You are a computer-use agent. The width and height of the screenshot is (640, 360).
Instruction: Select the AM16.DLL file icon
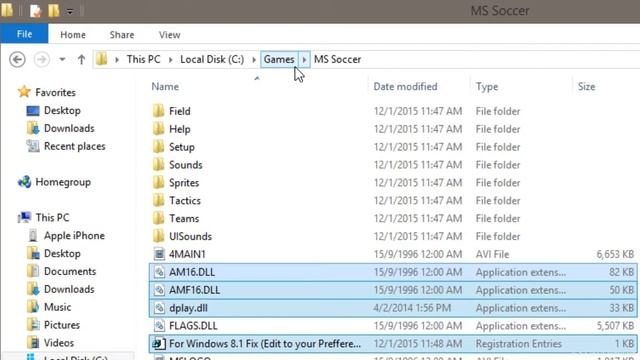[x=159, y=272]
